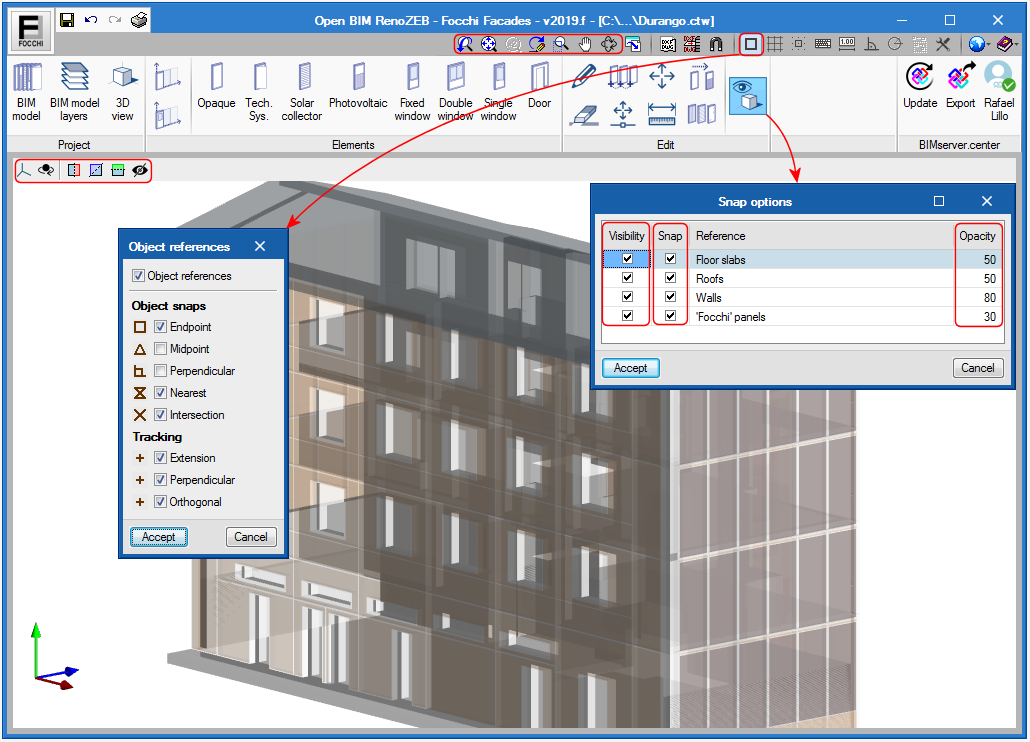The width and height of the screenshot is (1030, 742).
Task: Uncheck the Orthogonal tracking checkbox
Action: pos(160,502)
